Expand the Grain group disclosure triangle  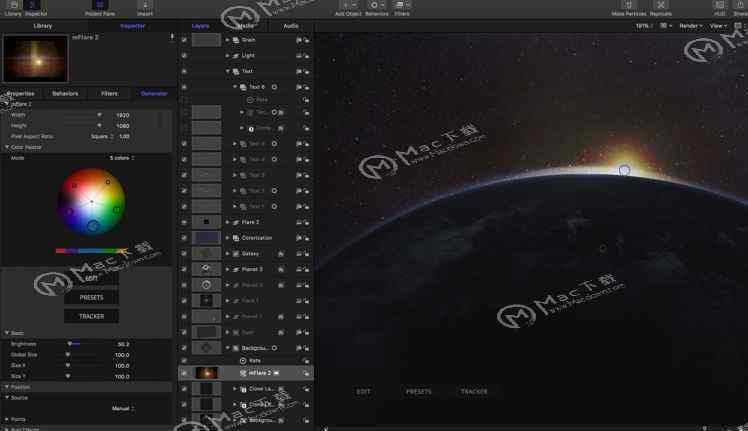coord(228,40)
